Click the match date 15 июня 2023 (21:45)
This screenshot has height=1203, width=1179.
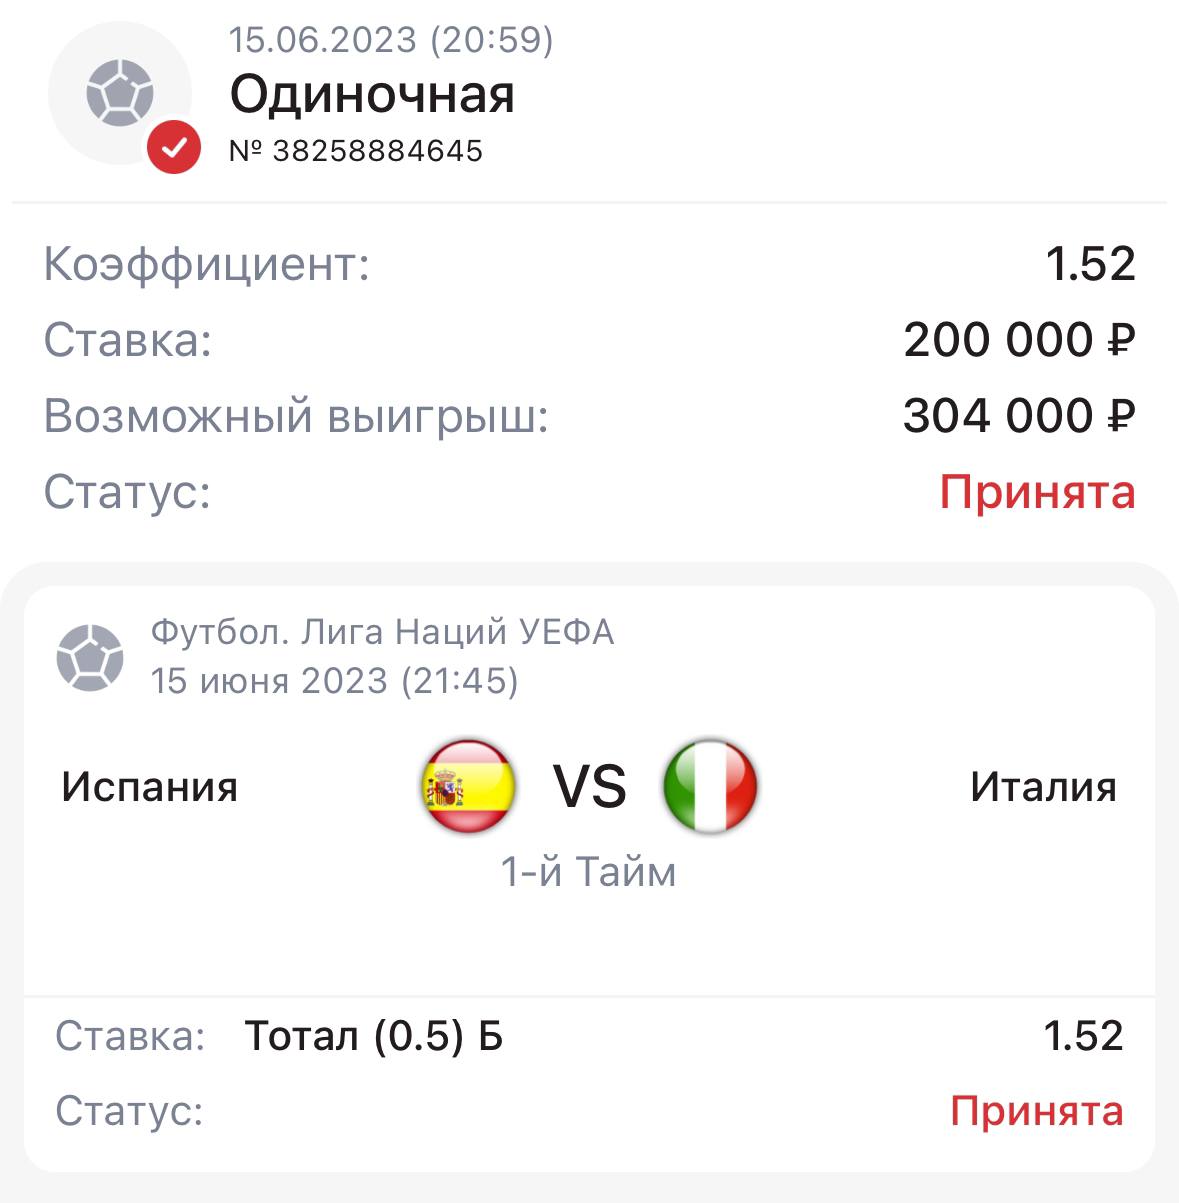point(334,681)
